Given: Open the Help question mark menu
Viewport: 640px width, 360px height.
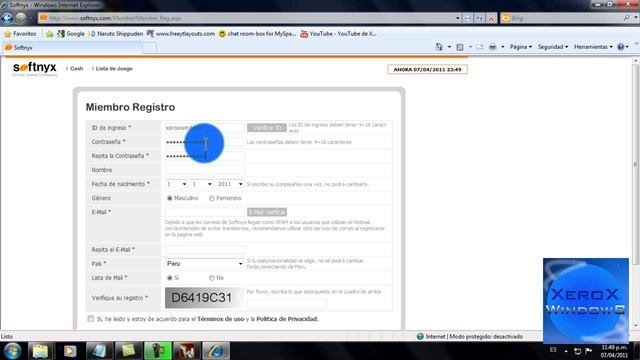Looking at the screenshot, I should click(622, 47).
